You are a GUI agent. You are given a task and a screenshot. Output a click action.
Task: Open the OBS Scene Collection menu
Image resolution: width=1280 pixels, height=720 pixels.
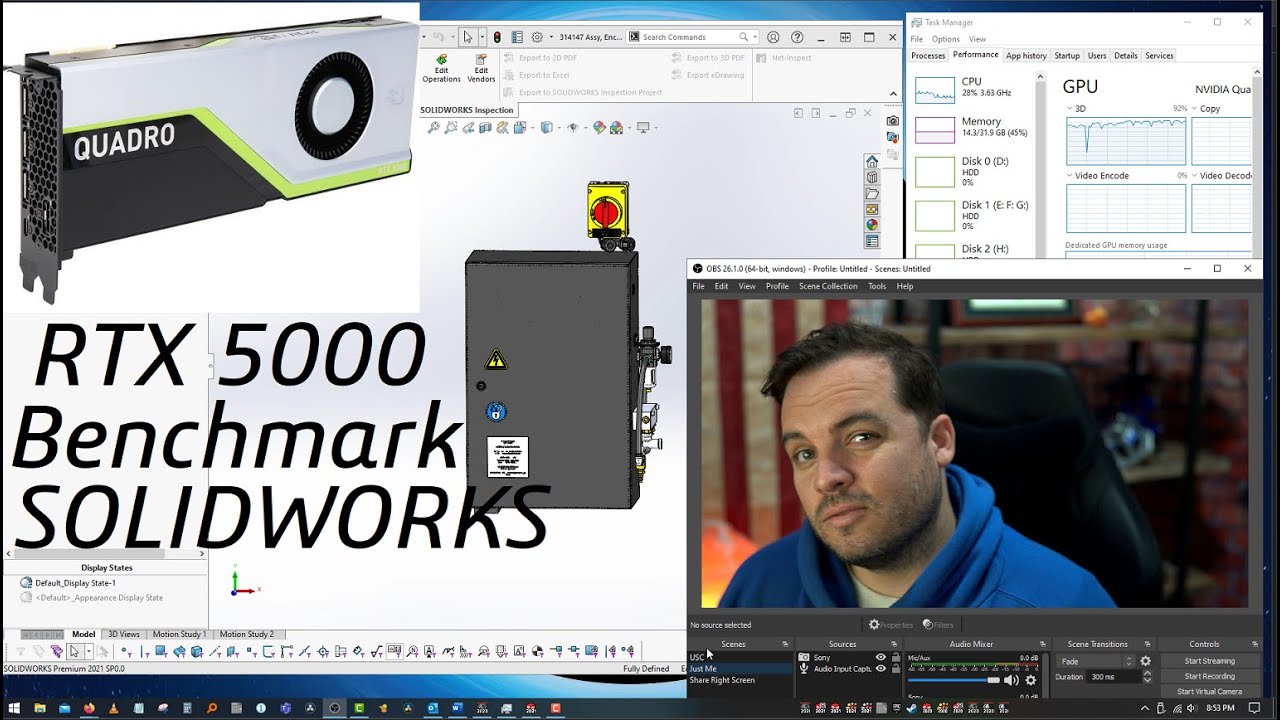pyautogui.click(x=828, y=286)
